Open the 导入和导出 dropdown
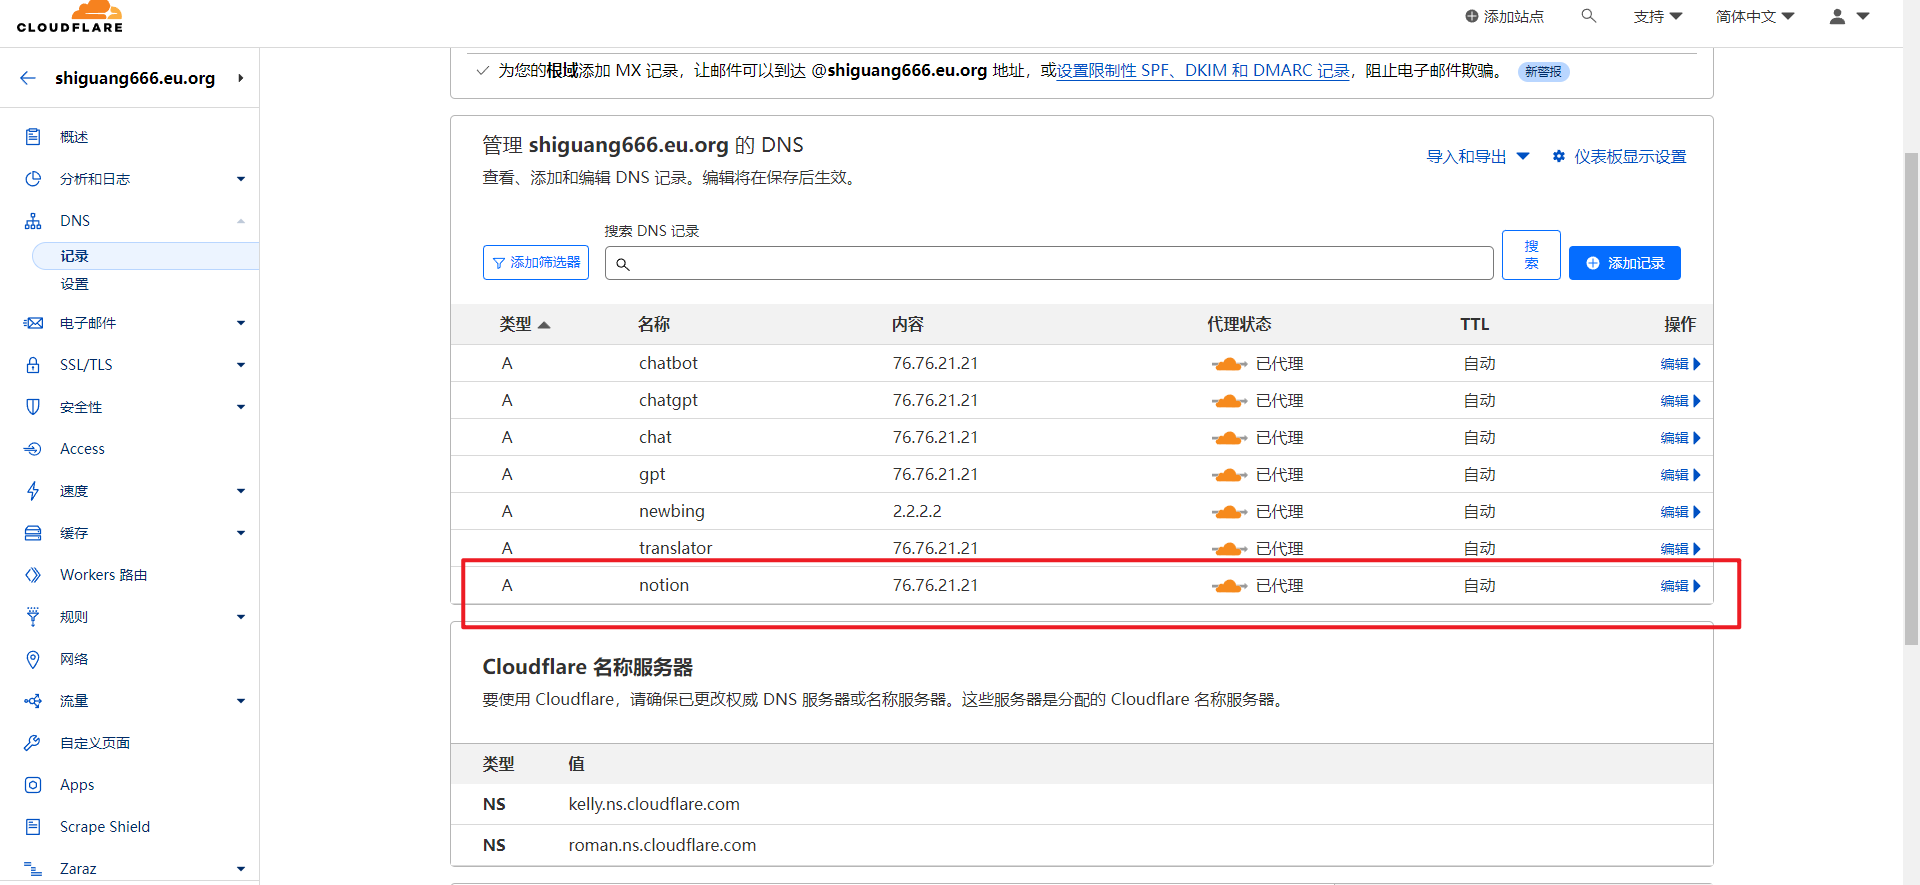This screenshot has height=885, width=1920. 1478,156
